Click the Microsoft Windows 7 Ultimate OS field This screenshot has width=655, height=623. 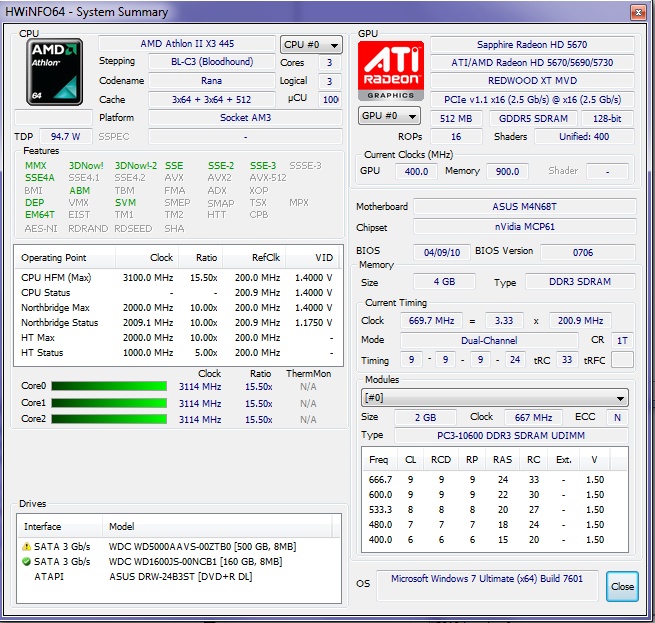487,585
